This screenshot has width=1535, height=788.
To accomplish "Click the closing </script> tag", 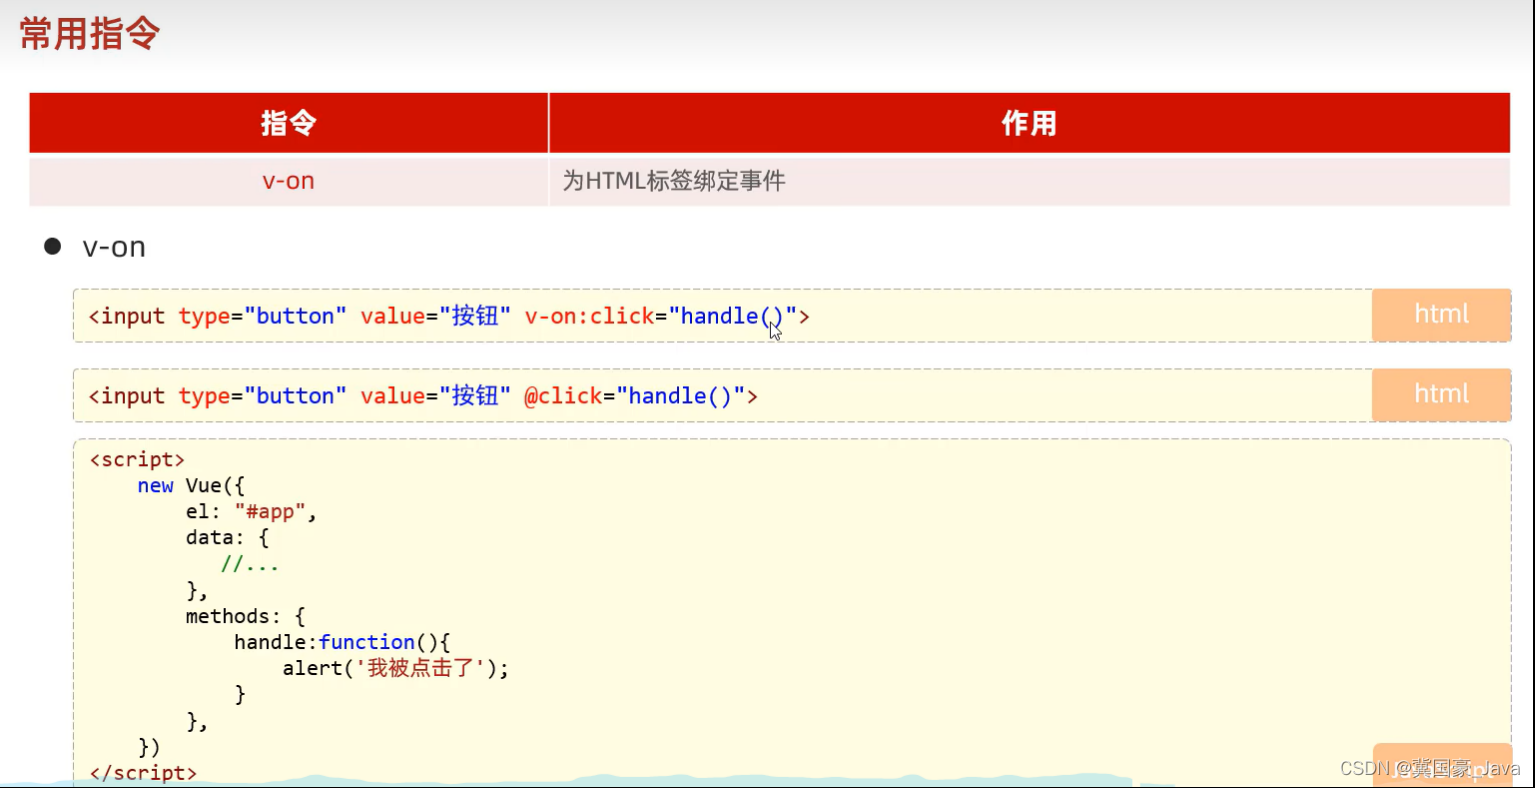I will (x=143, y=773).
